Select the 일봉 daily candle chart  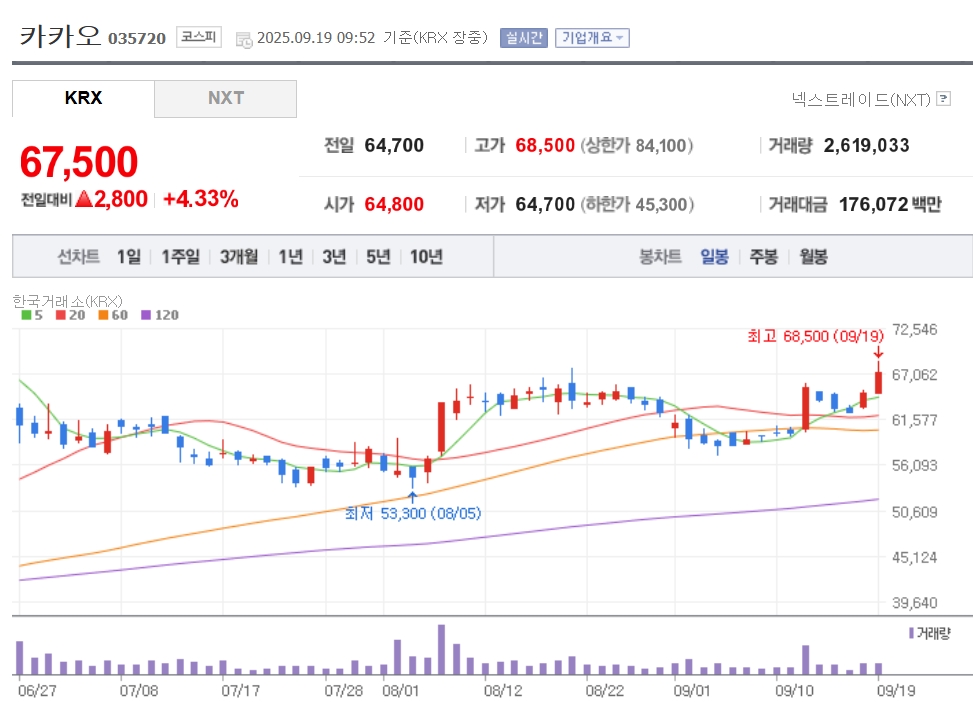pyautogui.click(x=714, y=256)
